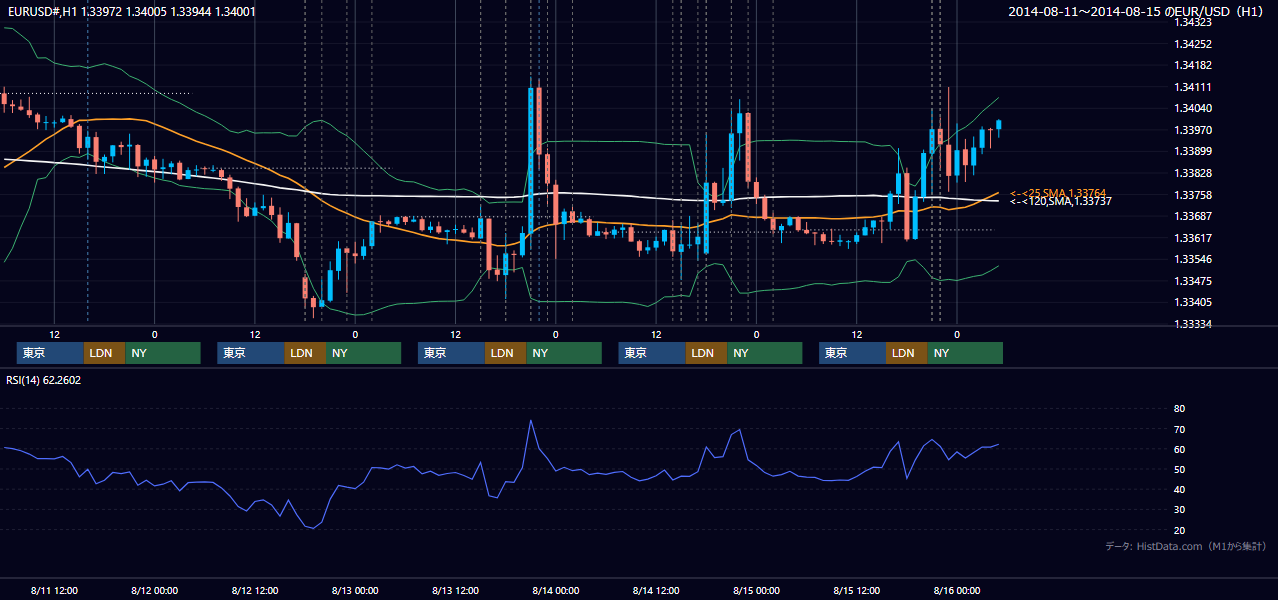Select the 1.33758 price axis label

pos(1193,195)
